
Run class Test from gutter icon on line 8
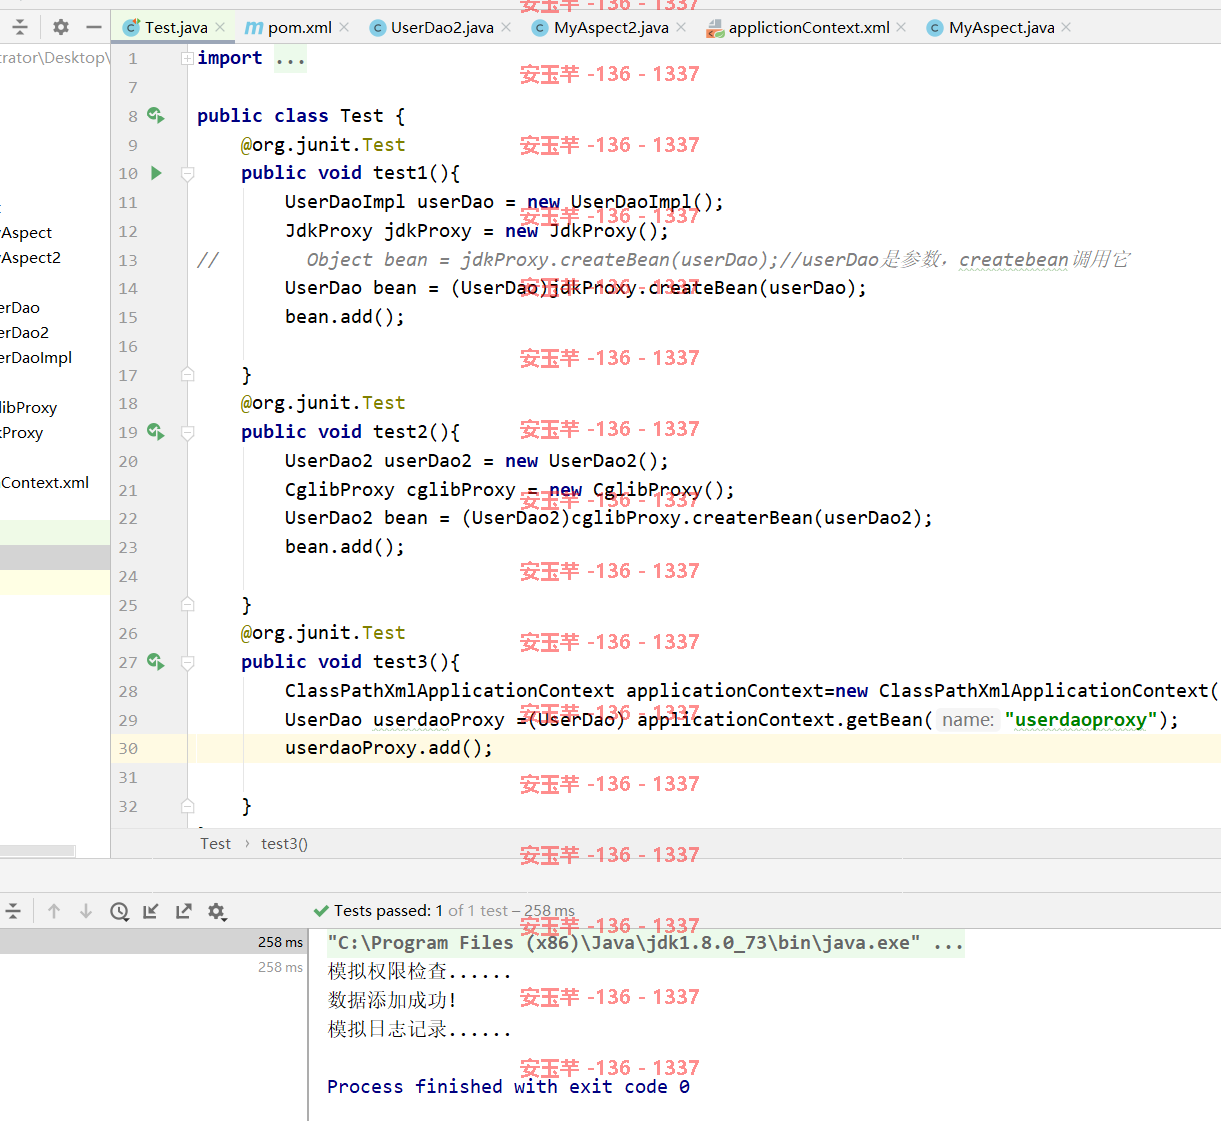tap(155, 115)
